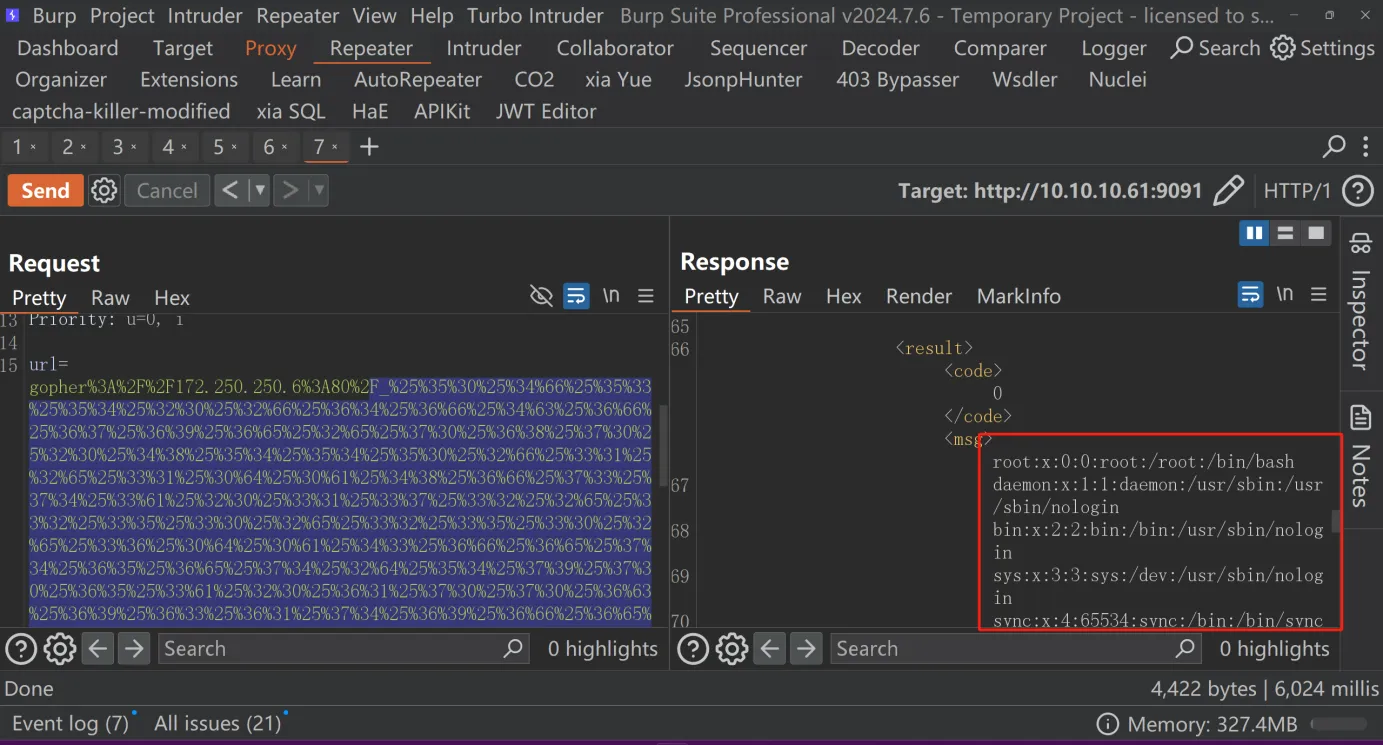Add new Repeater tab with plus
Screen dimensions: 1383x745
coord(369,147)
